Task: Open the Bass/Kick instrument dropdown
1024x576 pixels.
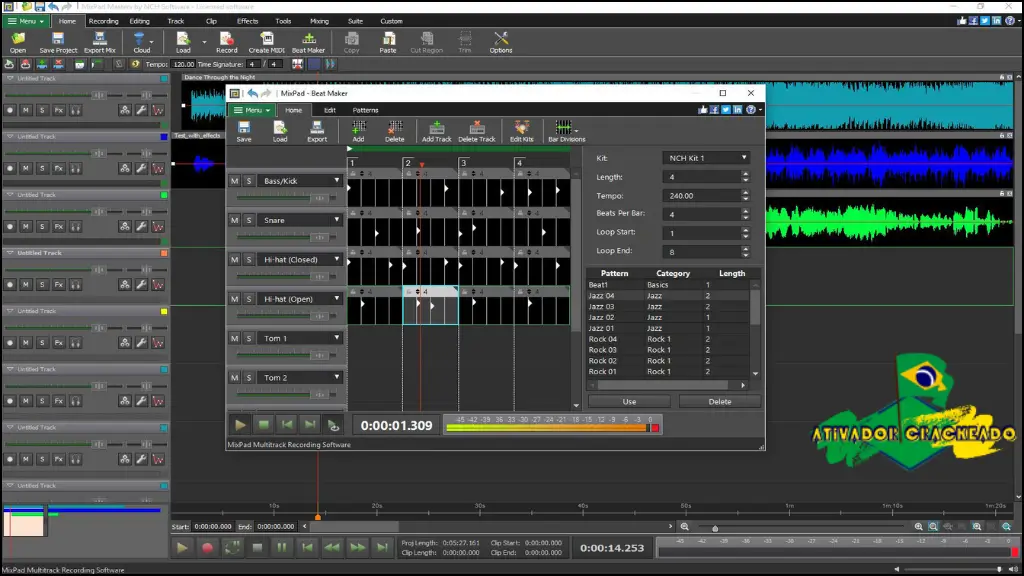Action: [300, 181]
